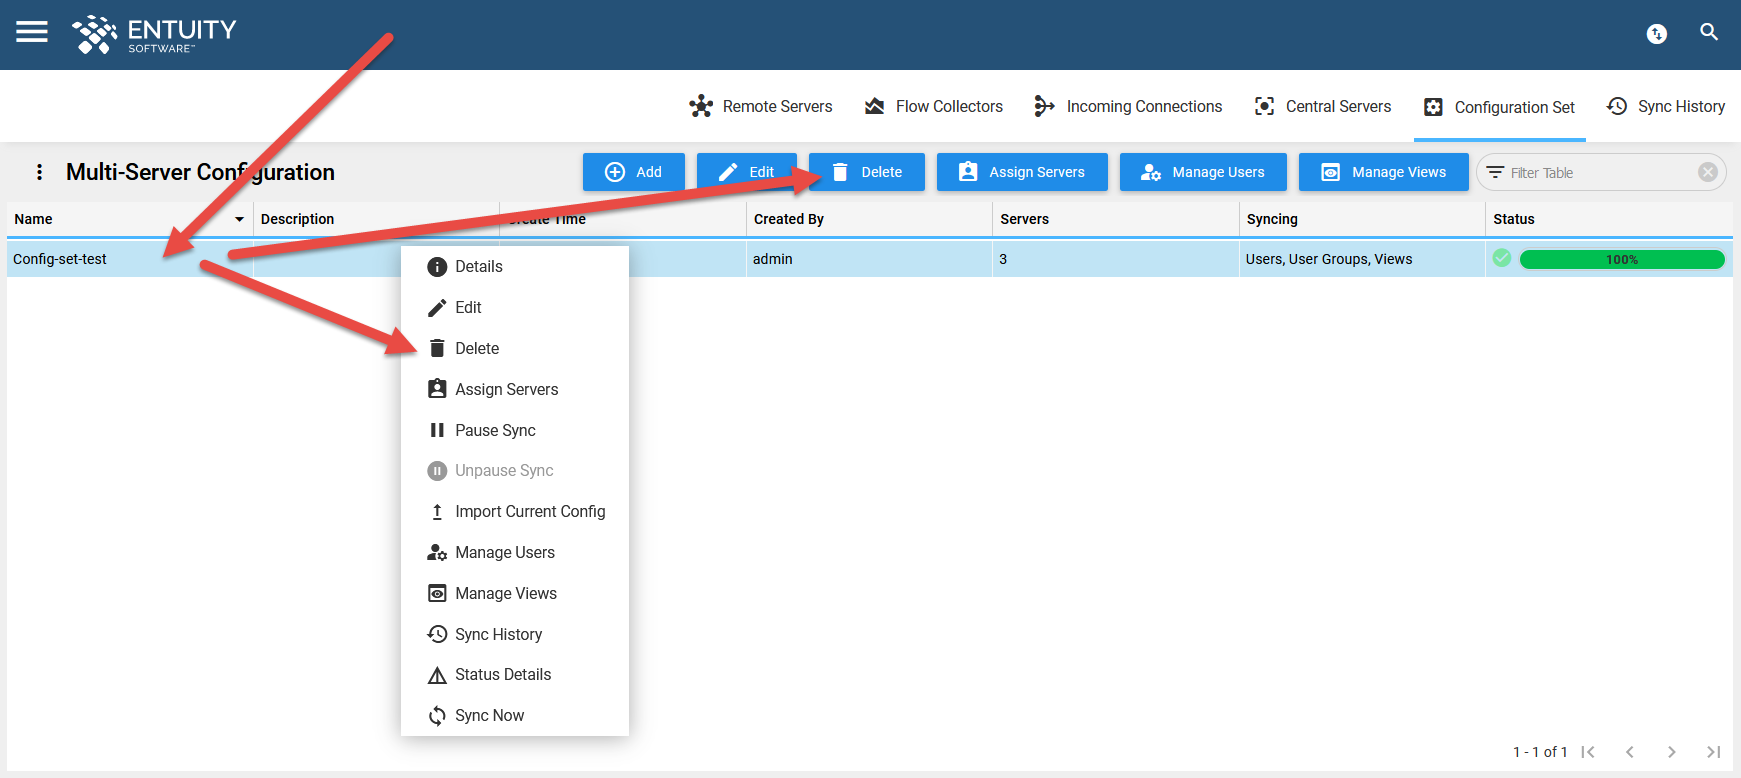Click the greyed Unpause Sync entry
Viewport: 1741px width, 778px height.
click(x=515, y=470)
